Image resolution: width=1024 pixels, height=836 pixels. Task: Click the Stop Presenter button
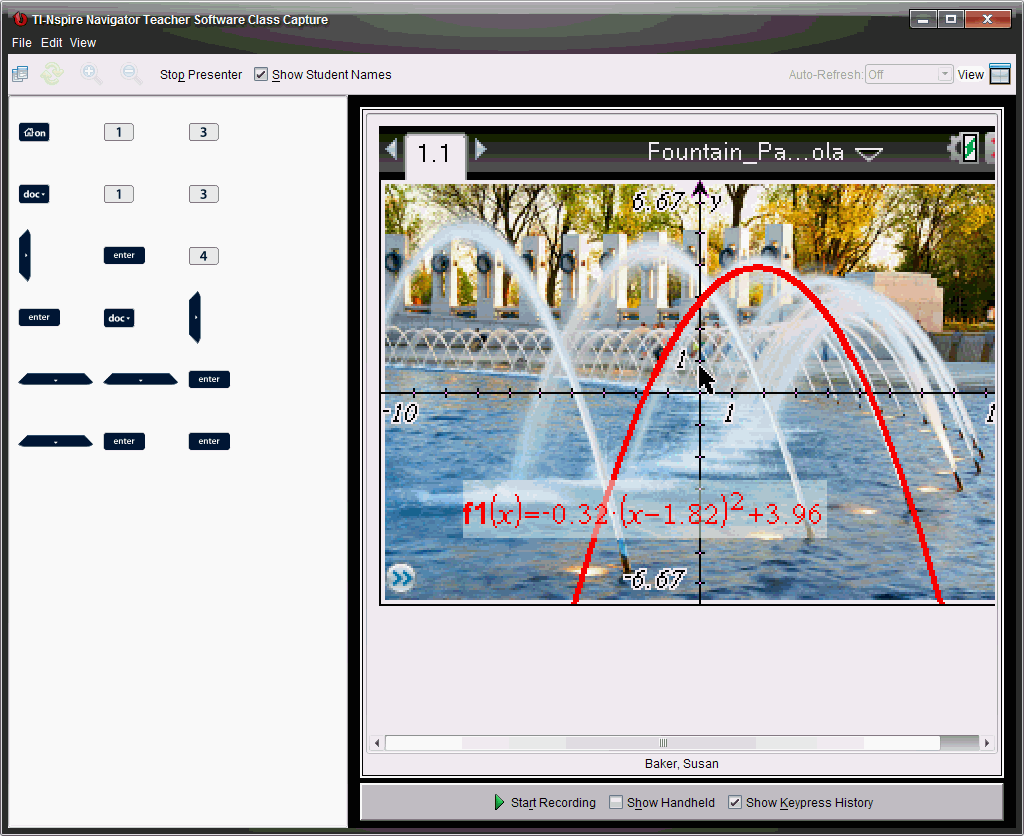point(201,74)
